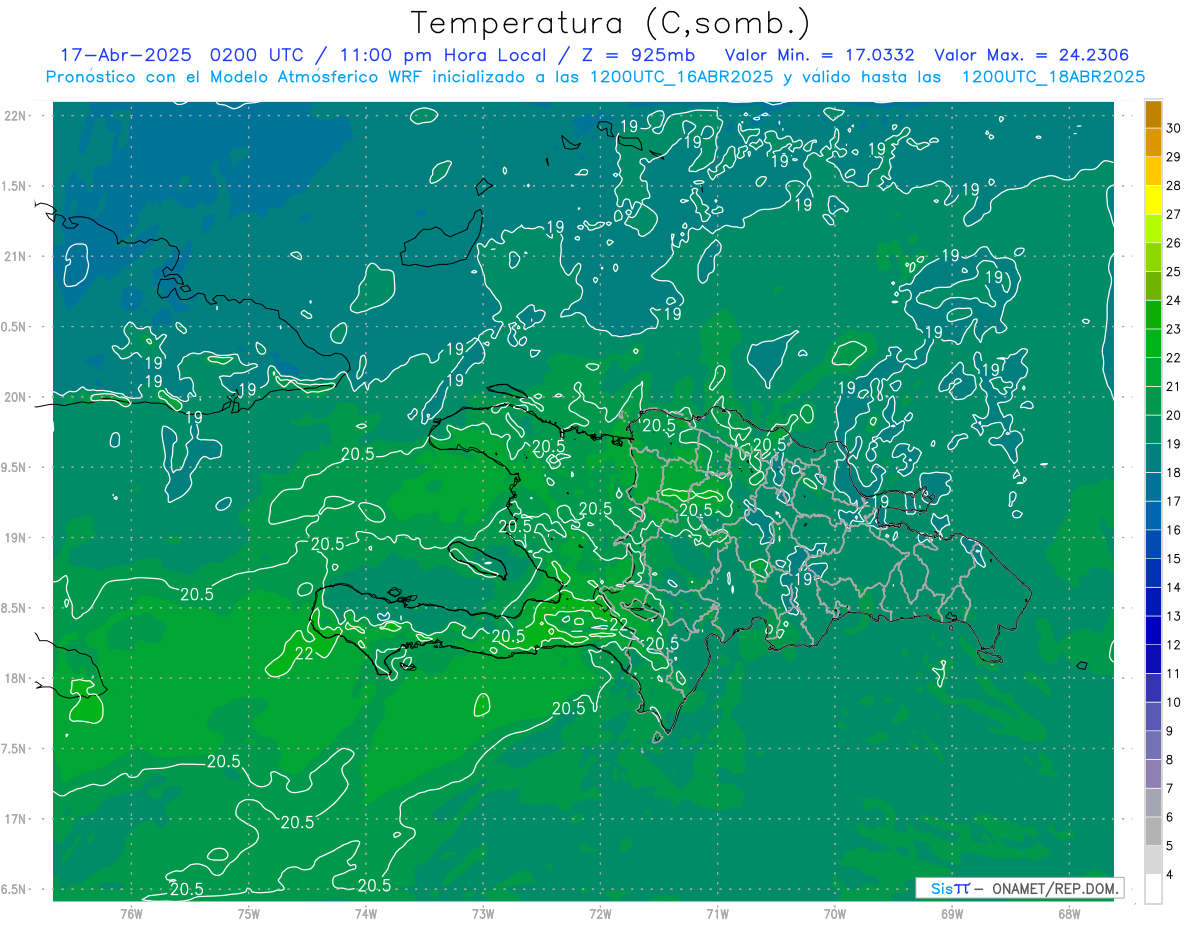Click the '17N' latitude label
Viewport: 1200px width, 927px height.
[16, 819]
